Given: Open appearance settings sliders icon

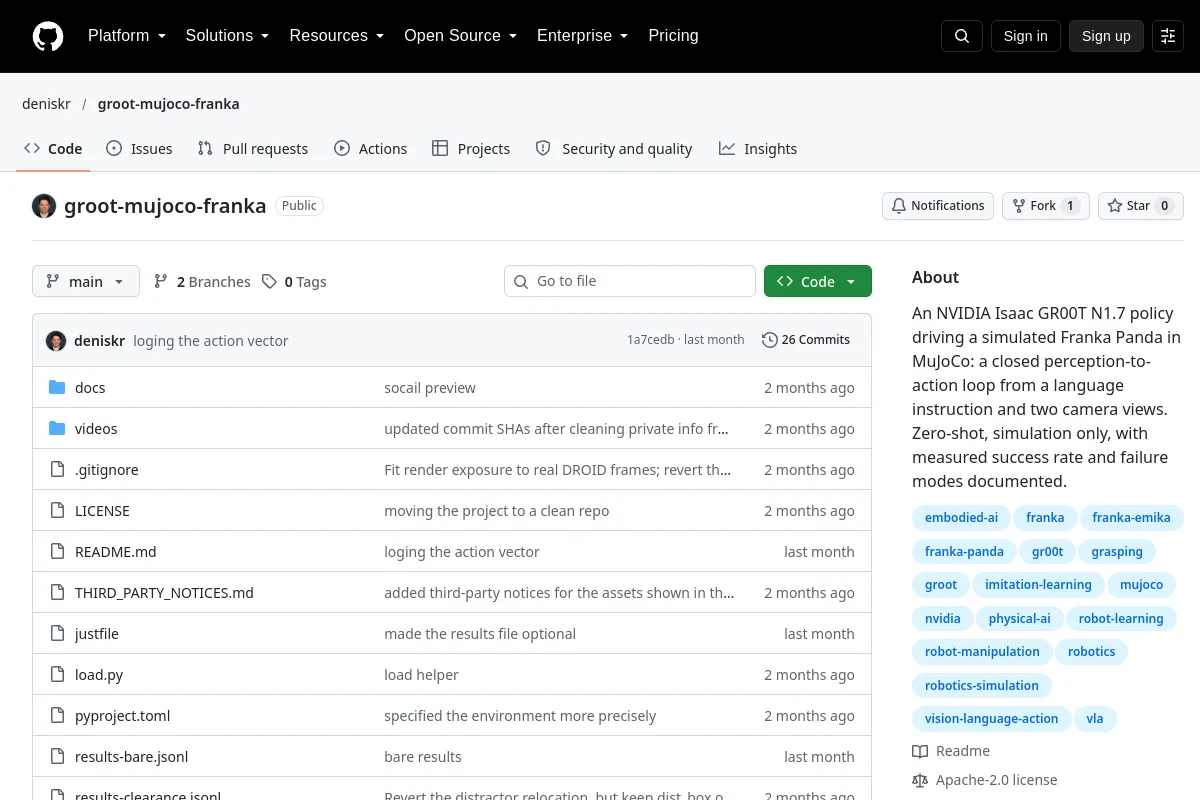Looking at the screenshot, I should pyautogui.click(x=1168, y=36).
